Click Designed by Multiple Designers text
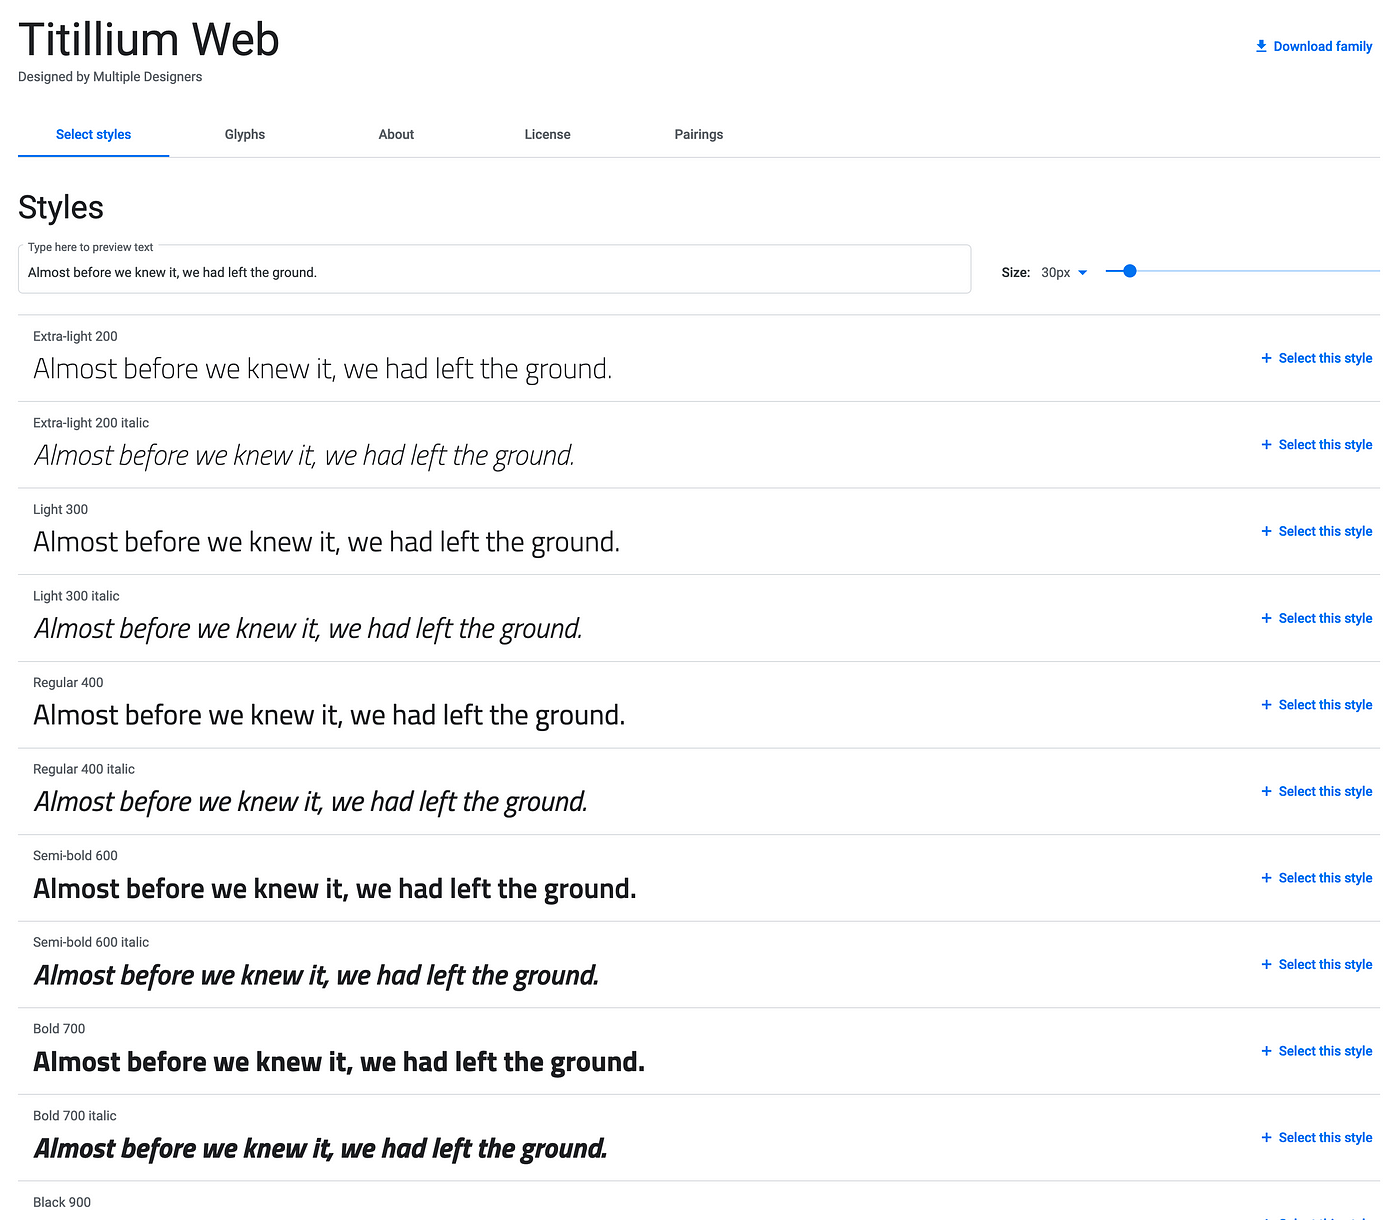Image resolution: width=1400 pixels, height=1220 pixels. pos(110,77)
